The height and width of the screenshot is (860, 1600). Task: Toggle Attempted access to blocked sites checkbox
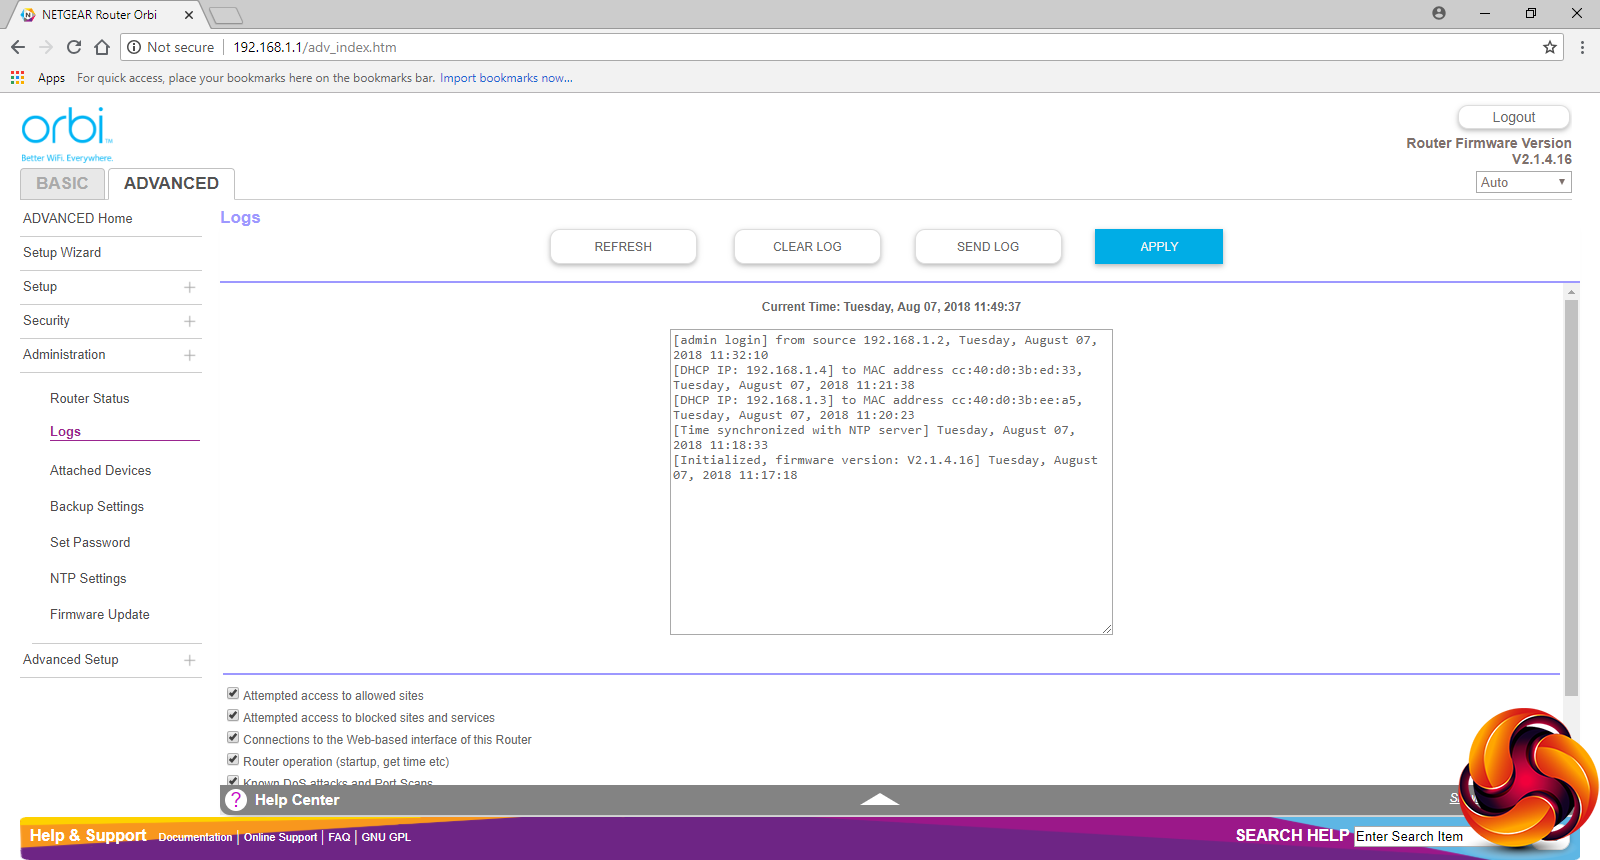click(233, 716)
